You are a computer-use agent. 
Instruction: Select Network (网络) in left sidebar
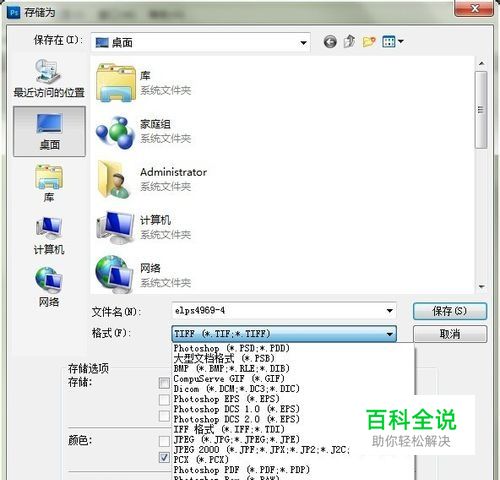click(49, 287)
